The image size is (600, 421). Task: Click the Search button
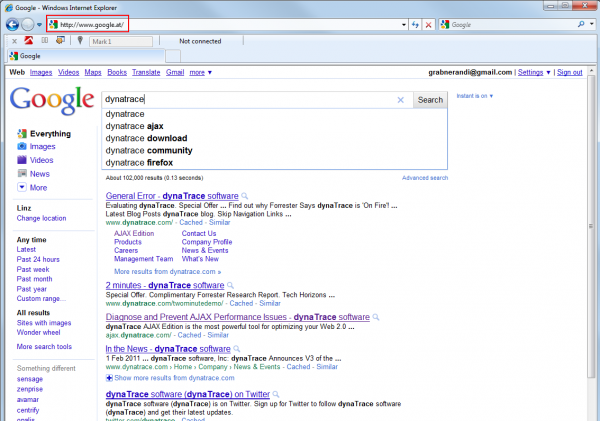(430, 100)
